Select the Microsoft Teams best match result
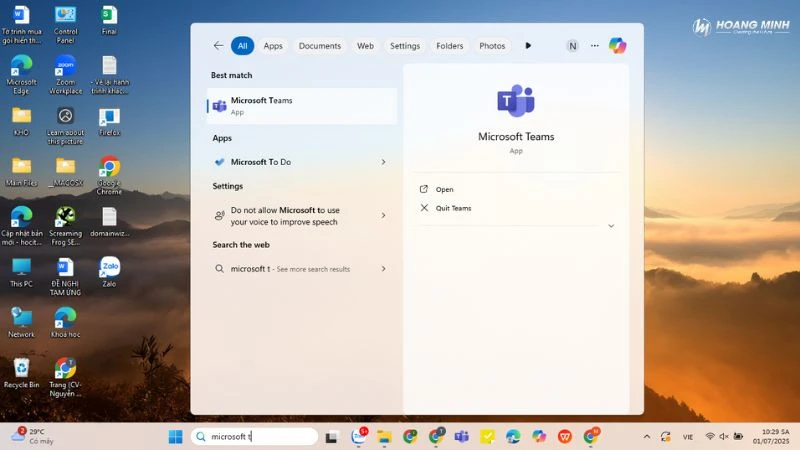The height and width of the screenshot is (450, 800). pyautogui.click(x=302, y=106)
